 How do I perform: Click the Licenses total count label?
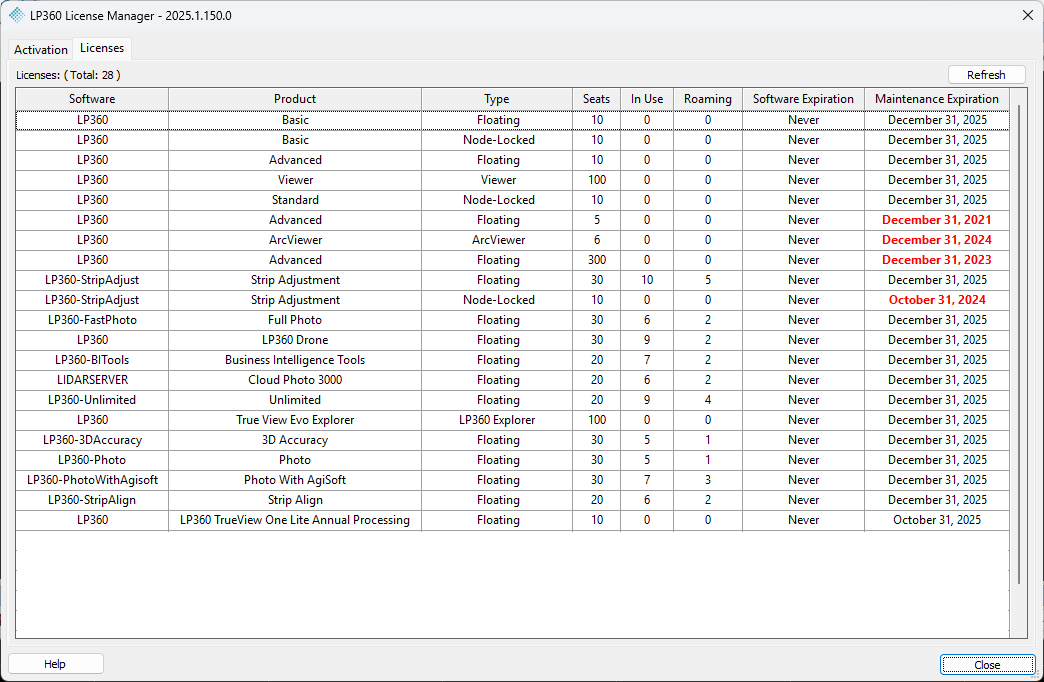(69, 75)
